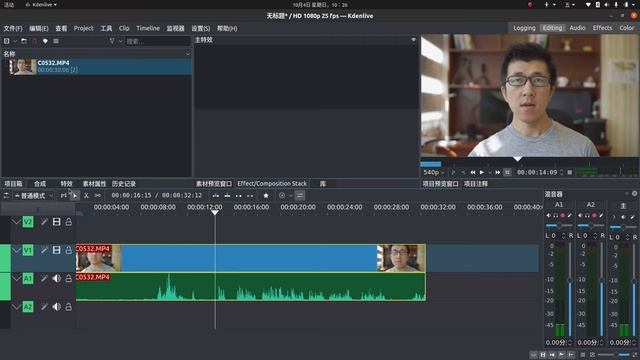The image size is (640, 360).
Task: Solo the A1 mixer channel headphones
Action: [x=556, y=216]
